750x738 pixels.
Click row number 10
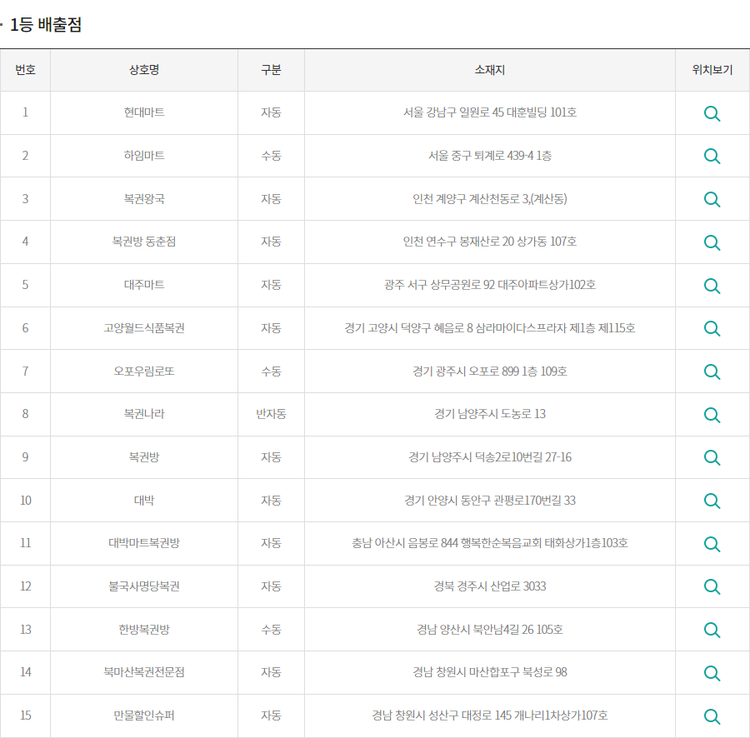[x=25, y=500]
